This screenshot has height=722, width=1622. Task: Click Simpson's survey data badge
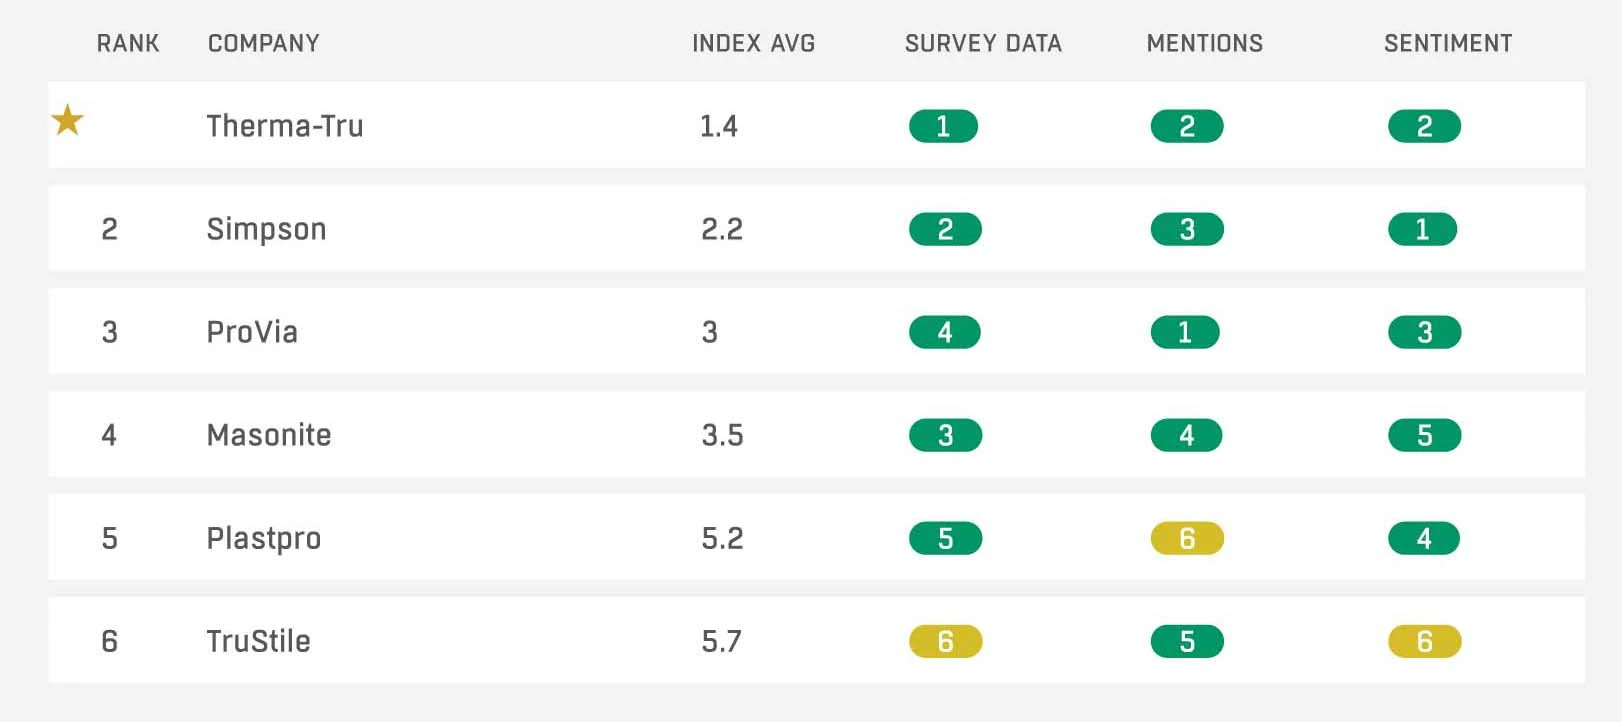pos(945,229)
